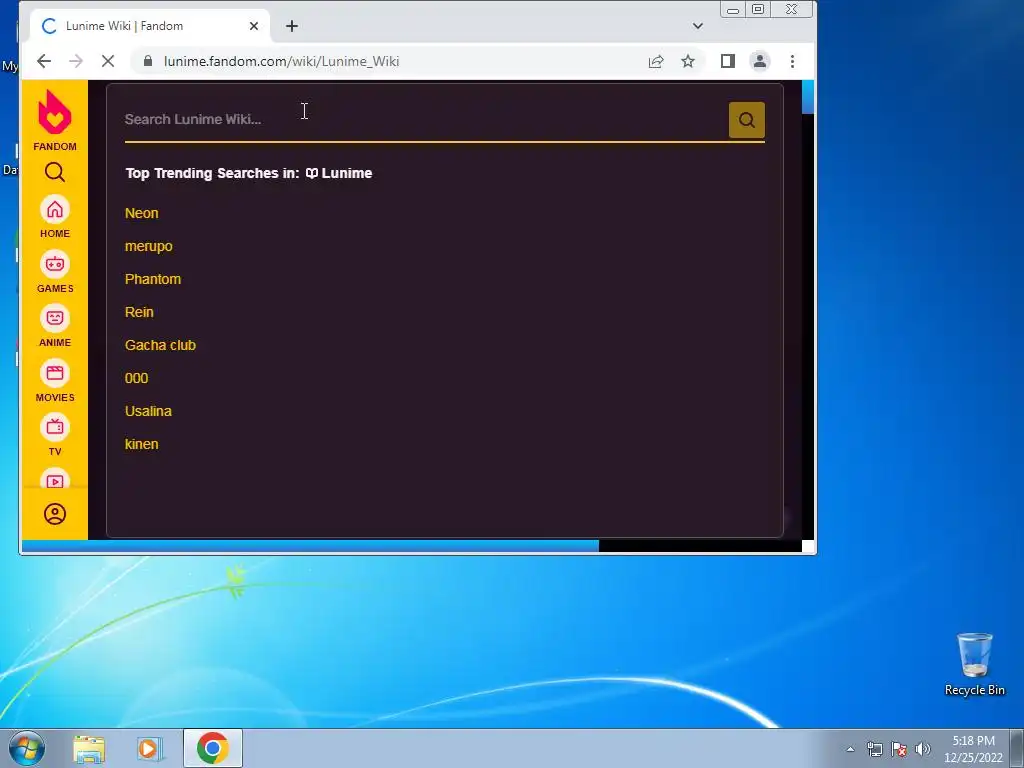Open the Games section in sidebar
Viewport: 1024px width, 768px height.
[x=55, y=272]
